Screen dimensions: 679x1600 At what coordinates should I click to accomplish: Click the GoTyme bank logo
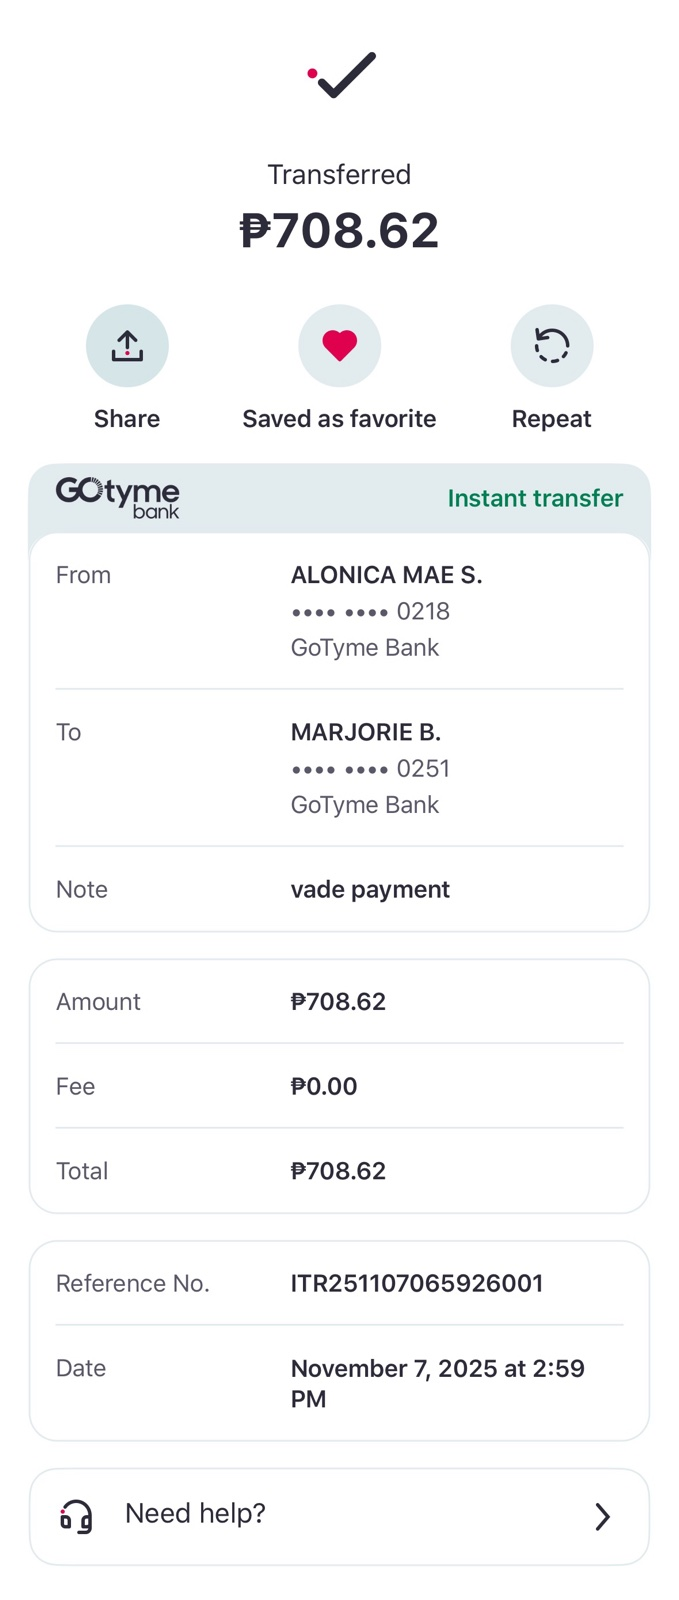pyautogui.click(x=118, y=497)
